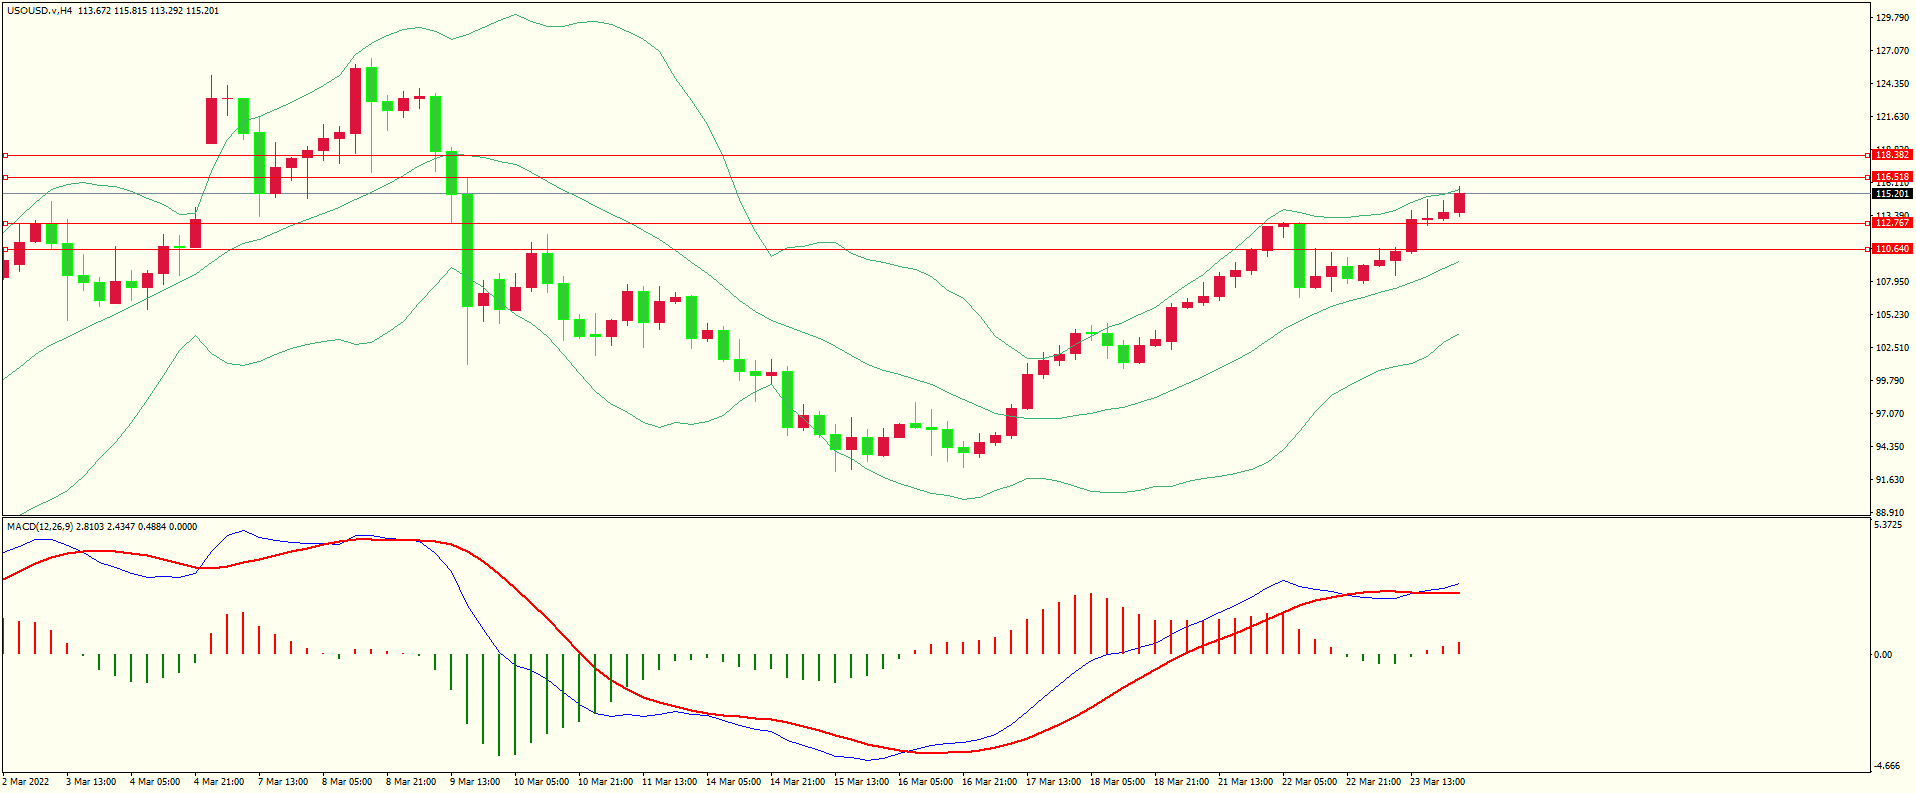Click the 15 Mar 13:00 time label

[x=861, y=782]
